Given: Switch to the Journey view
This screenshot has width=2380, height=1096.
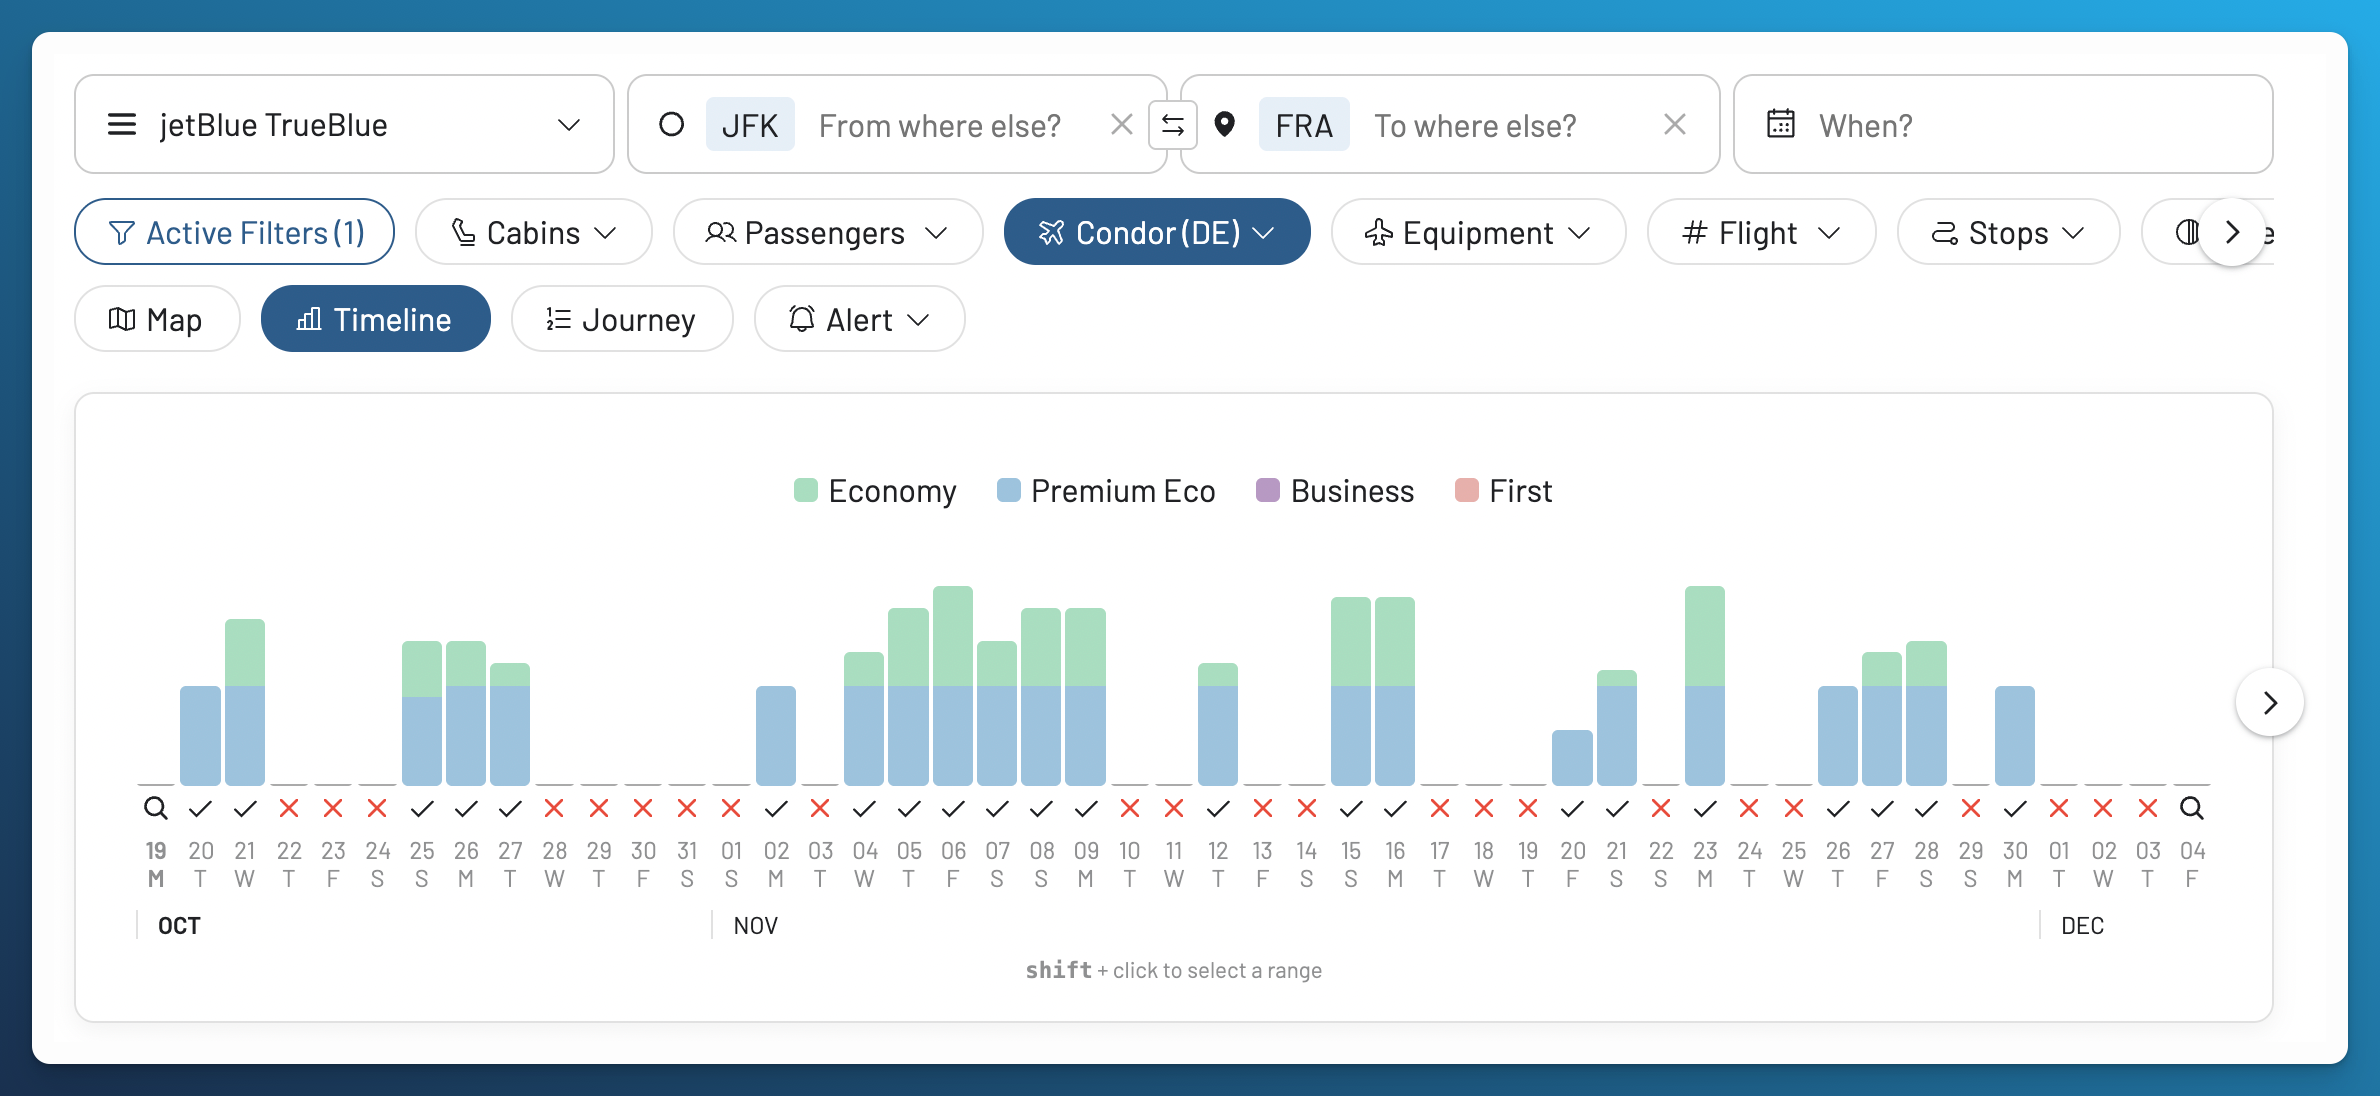Looking at the screenshot, I should click(622, 319).
